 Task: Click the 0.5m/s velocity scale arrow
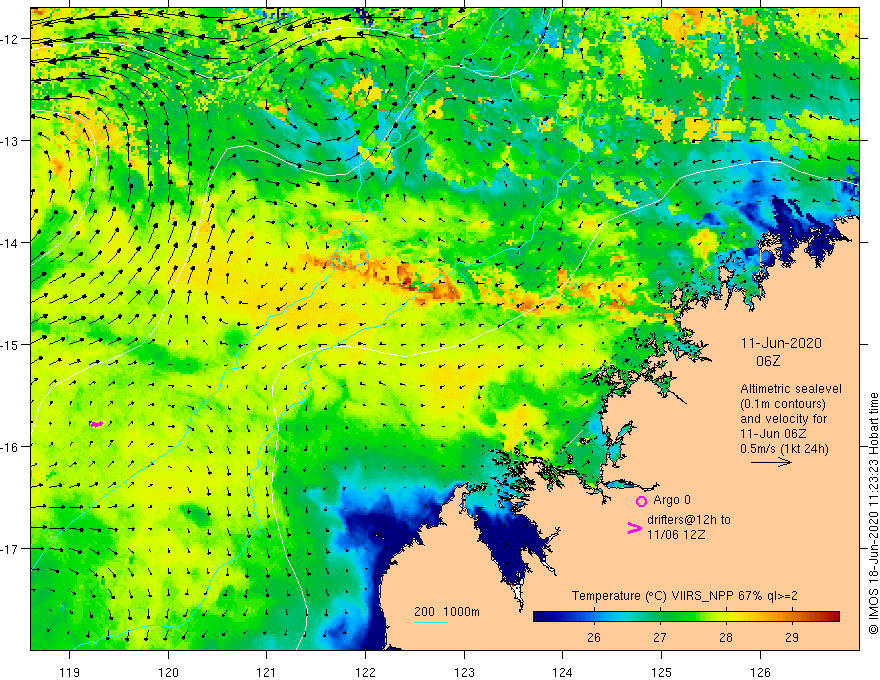click(x=772, y=462)
